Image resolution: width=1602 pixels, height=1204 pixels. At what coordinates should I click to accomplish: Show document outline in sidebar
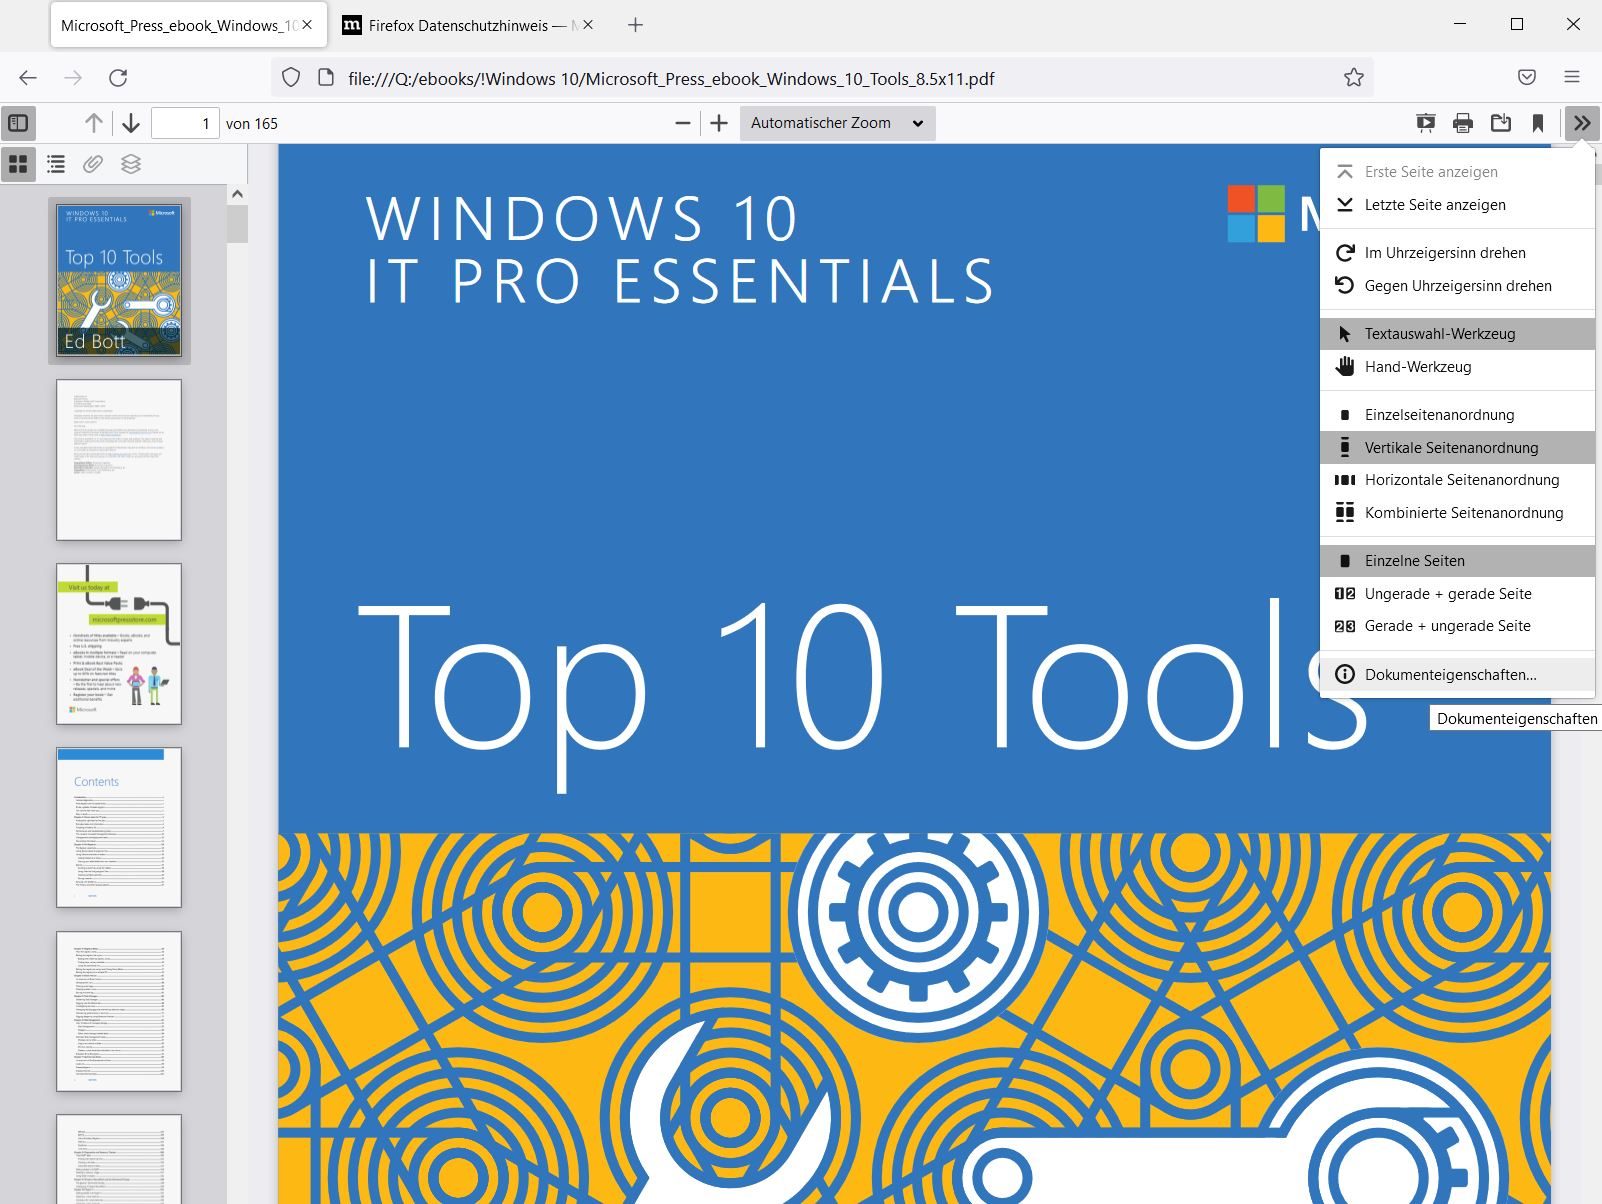pyautogui.click(x=56, y=164)
